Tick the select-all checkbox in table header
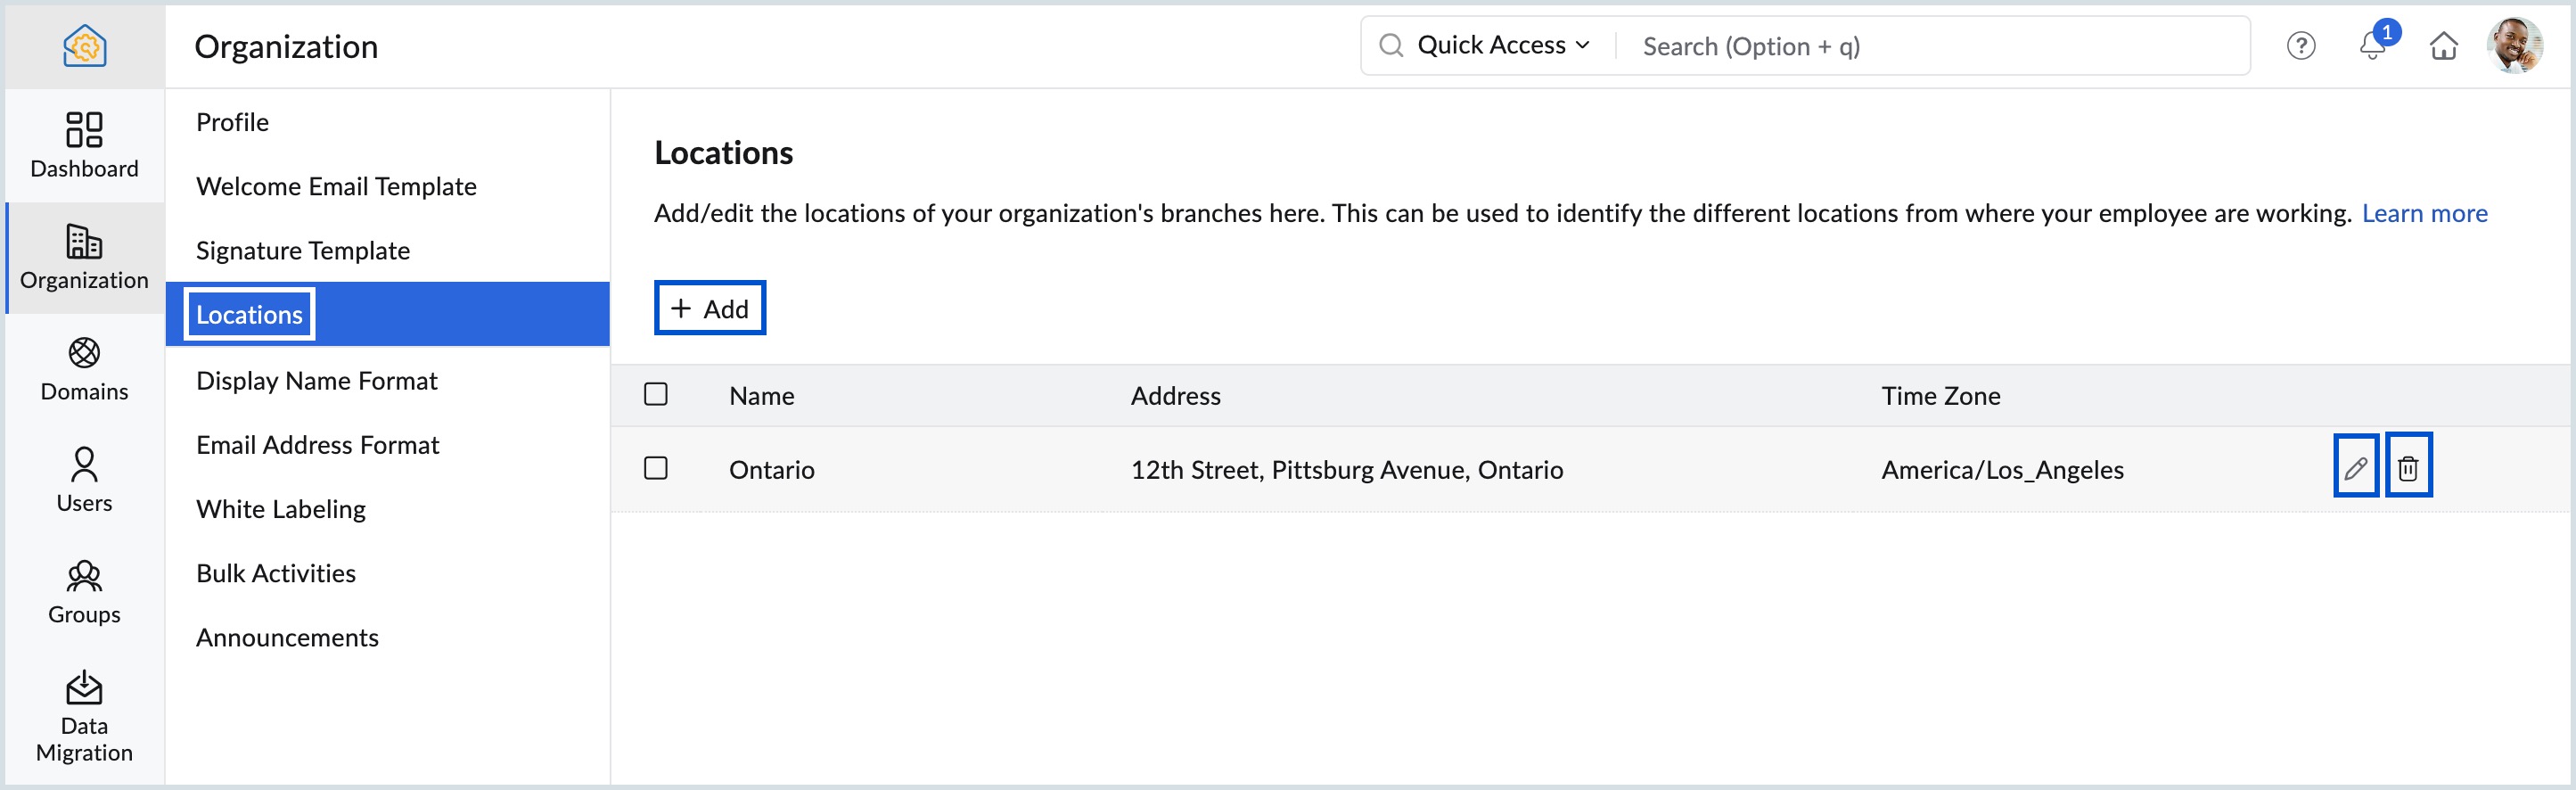This screenshot has height=790, width=2576. 656,394
